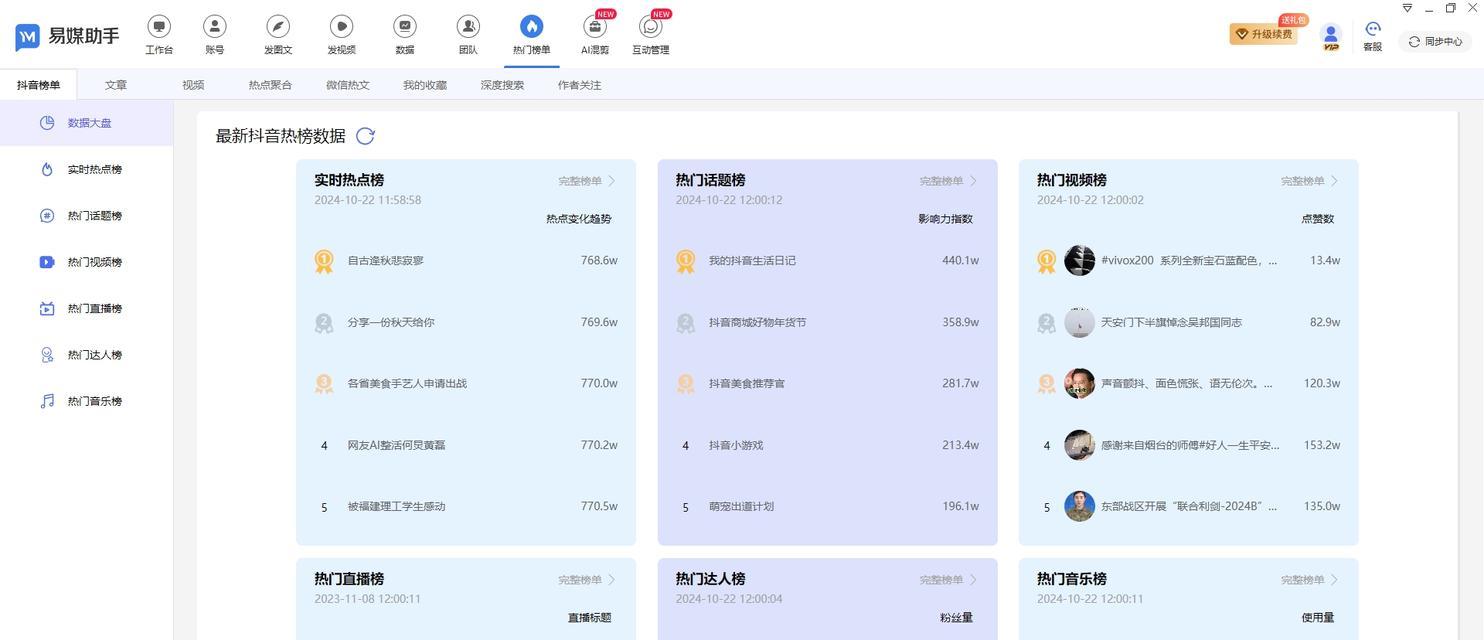Click the 热门视频榜 play sidebar icon

coord(47,262)
